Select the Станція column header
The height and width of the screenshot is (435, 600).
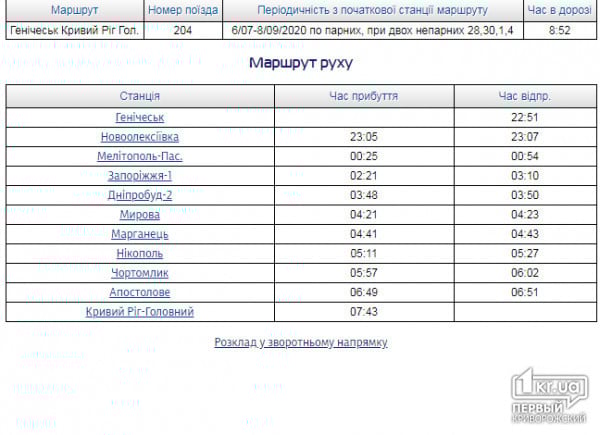(x=140, y=96)
